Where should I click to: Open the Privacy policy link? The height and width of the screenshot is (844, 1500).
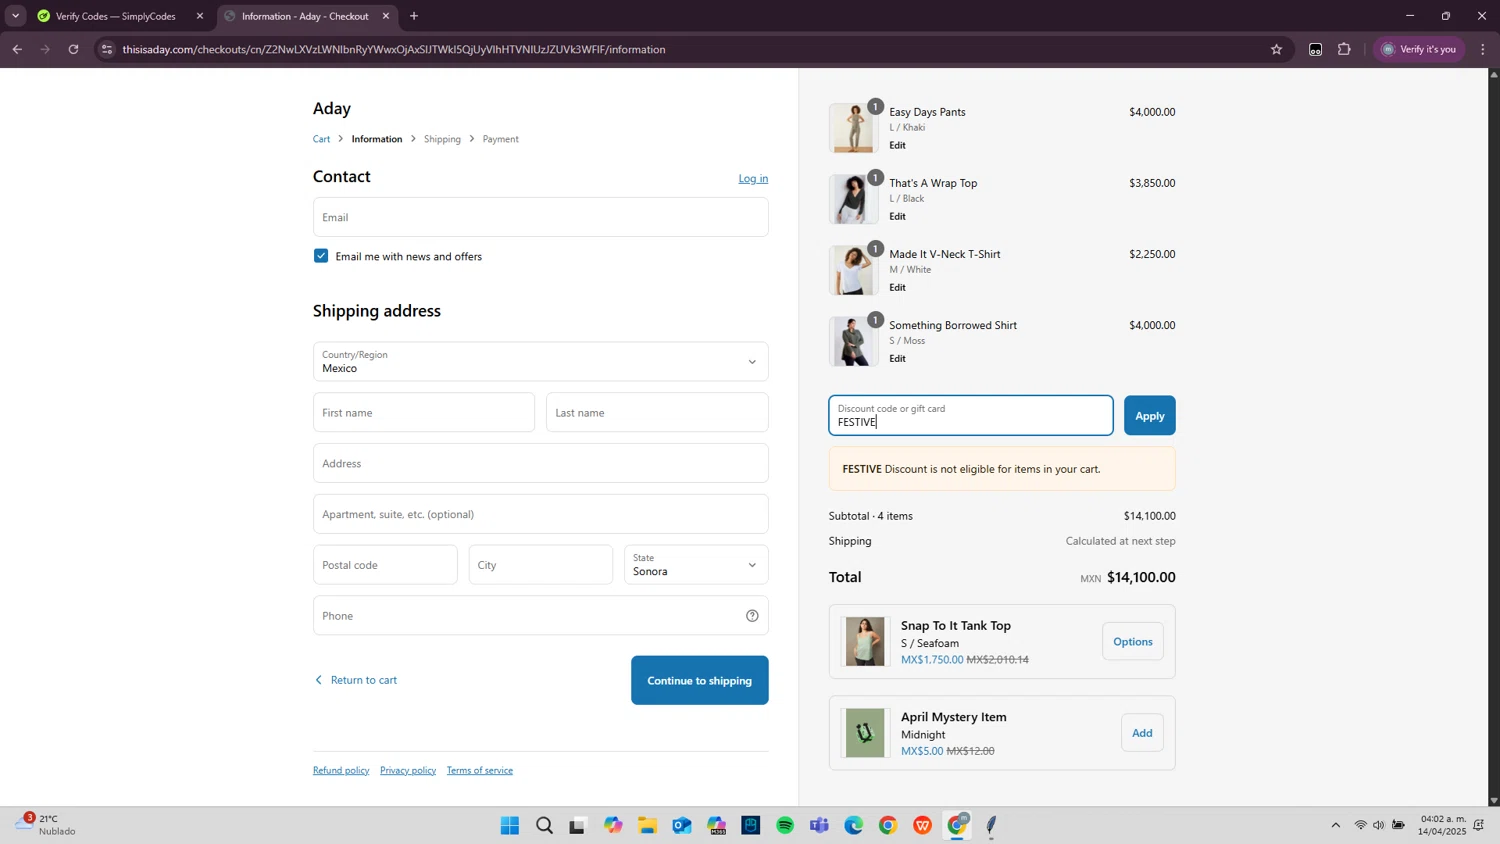coord(408,770)
